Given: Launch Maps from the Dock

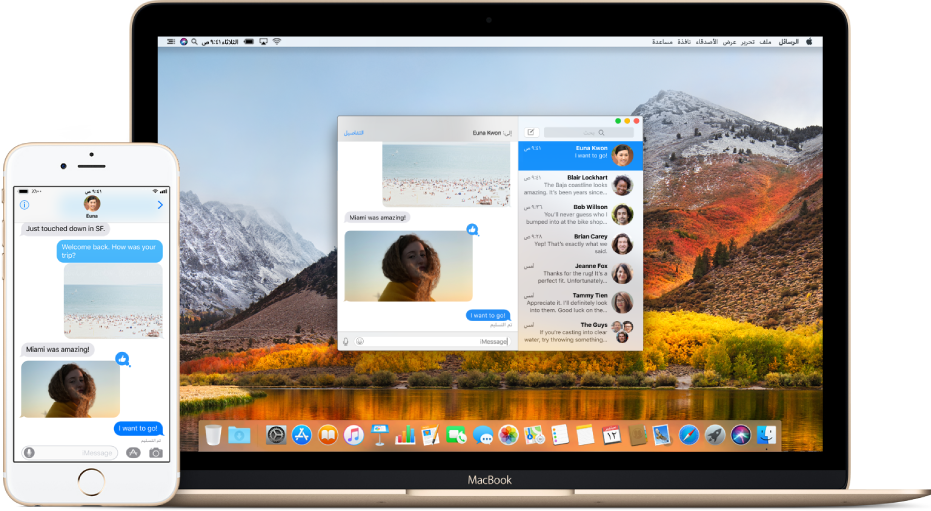Looking at the screenshot, I should pyautogui.click(x=534, y=436).
